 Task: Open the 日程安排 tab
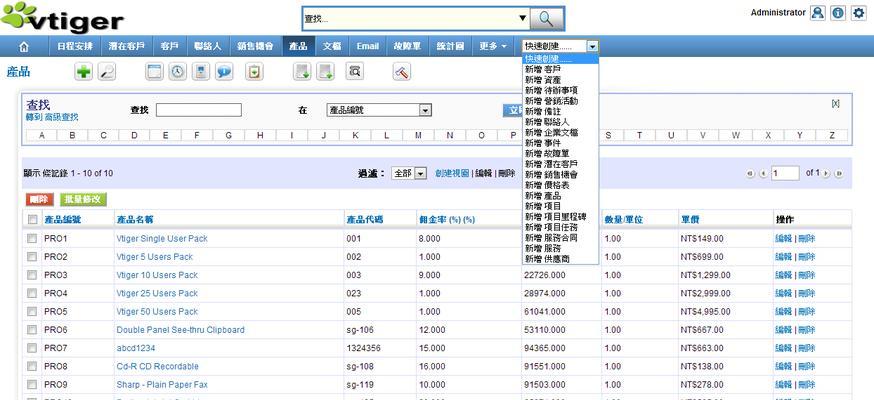tap(75, 47)
